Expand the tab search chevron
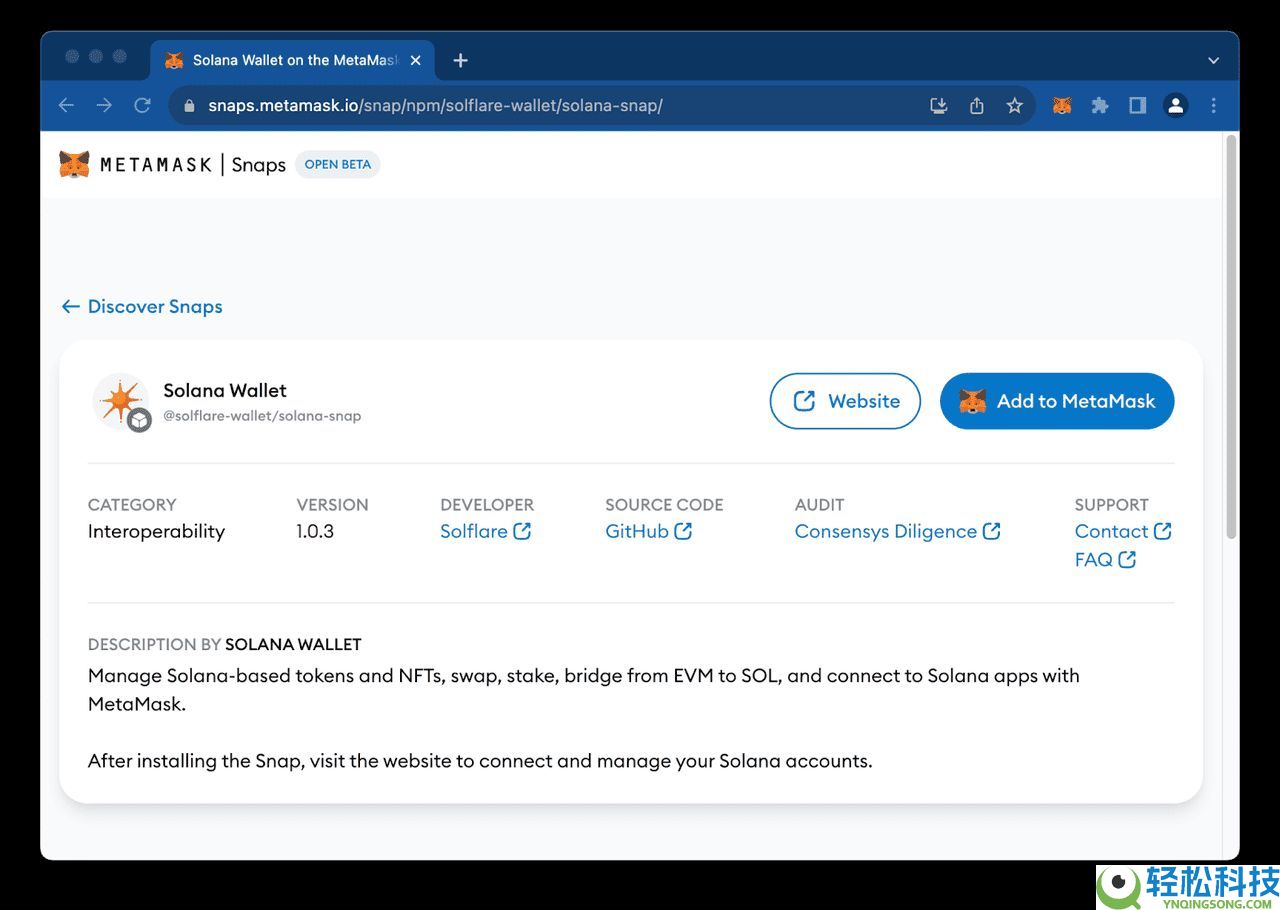 tap(1213, 60)
